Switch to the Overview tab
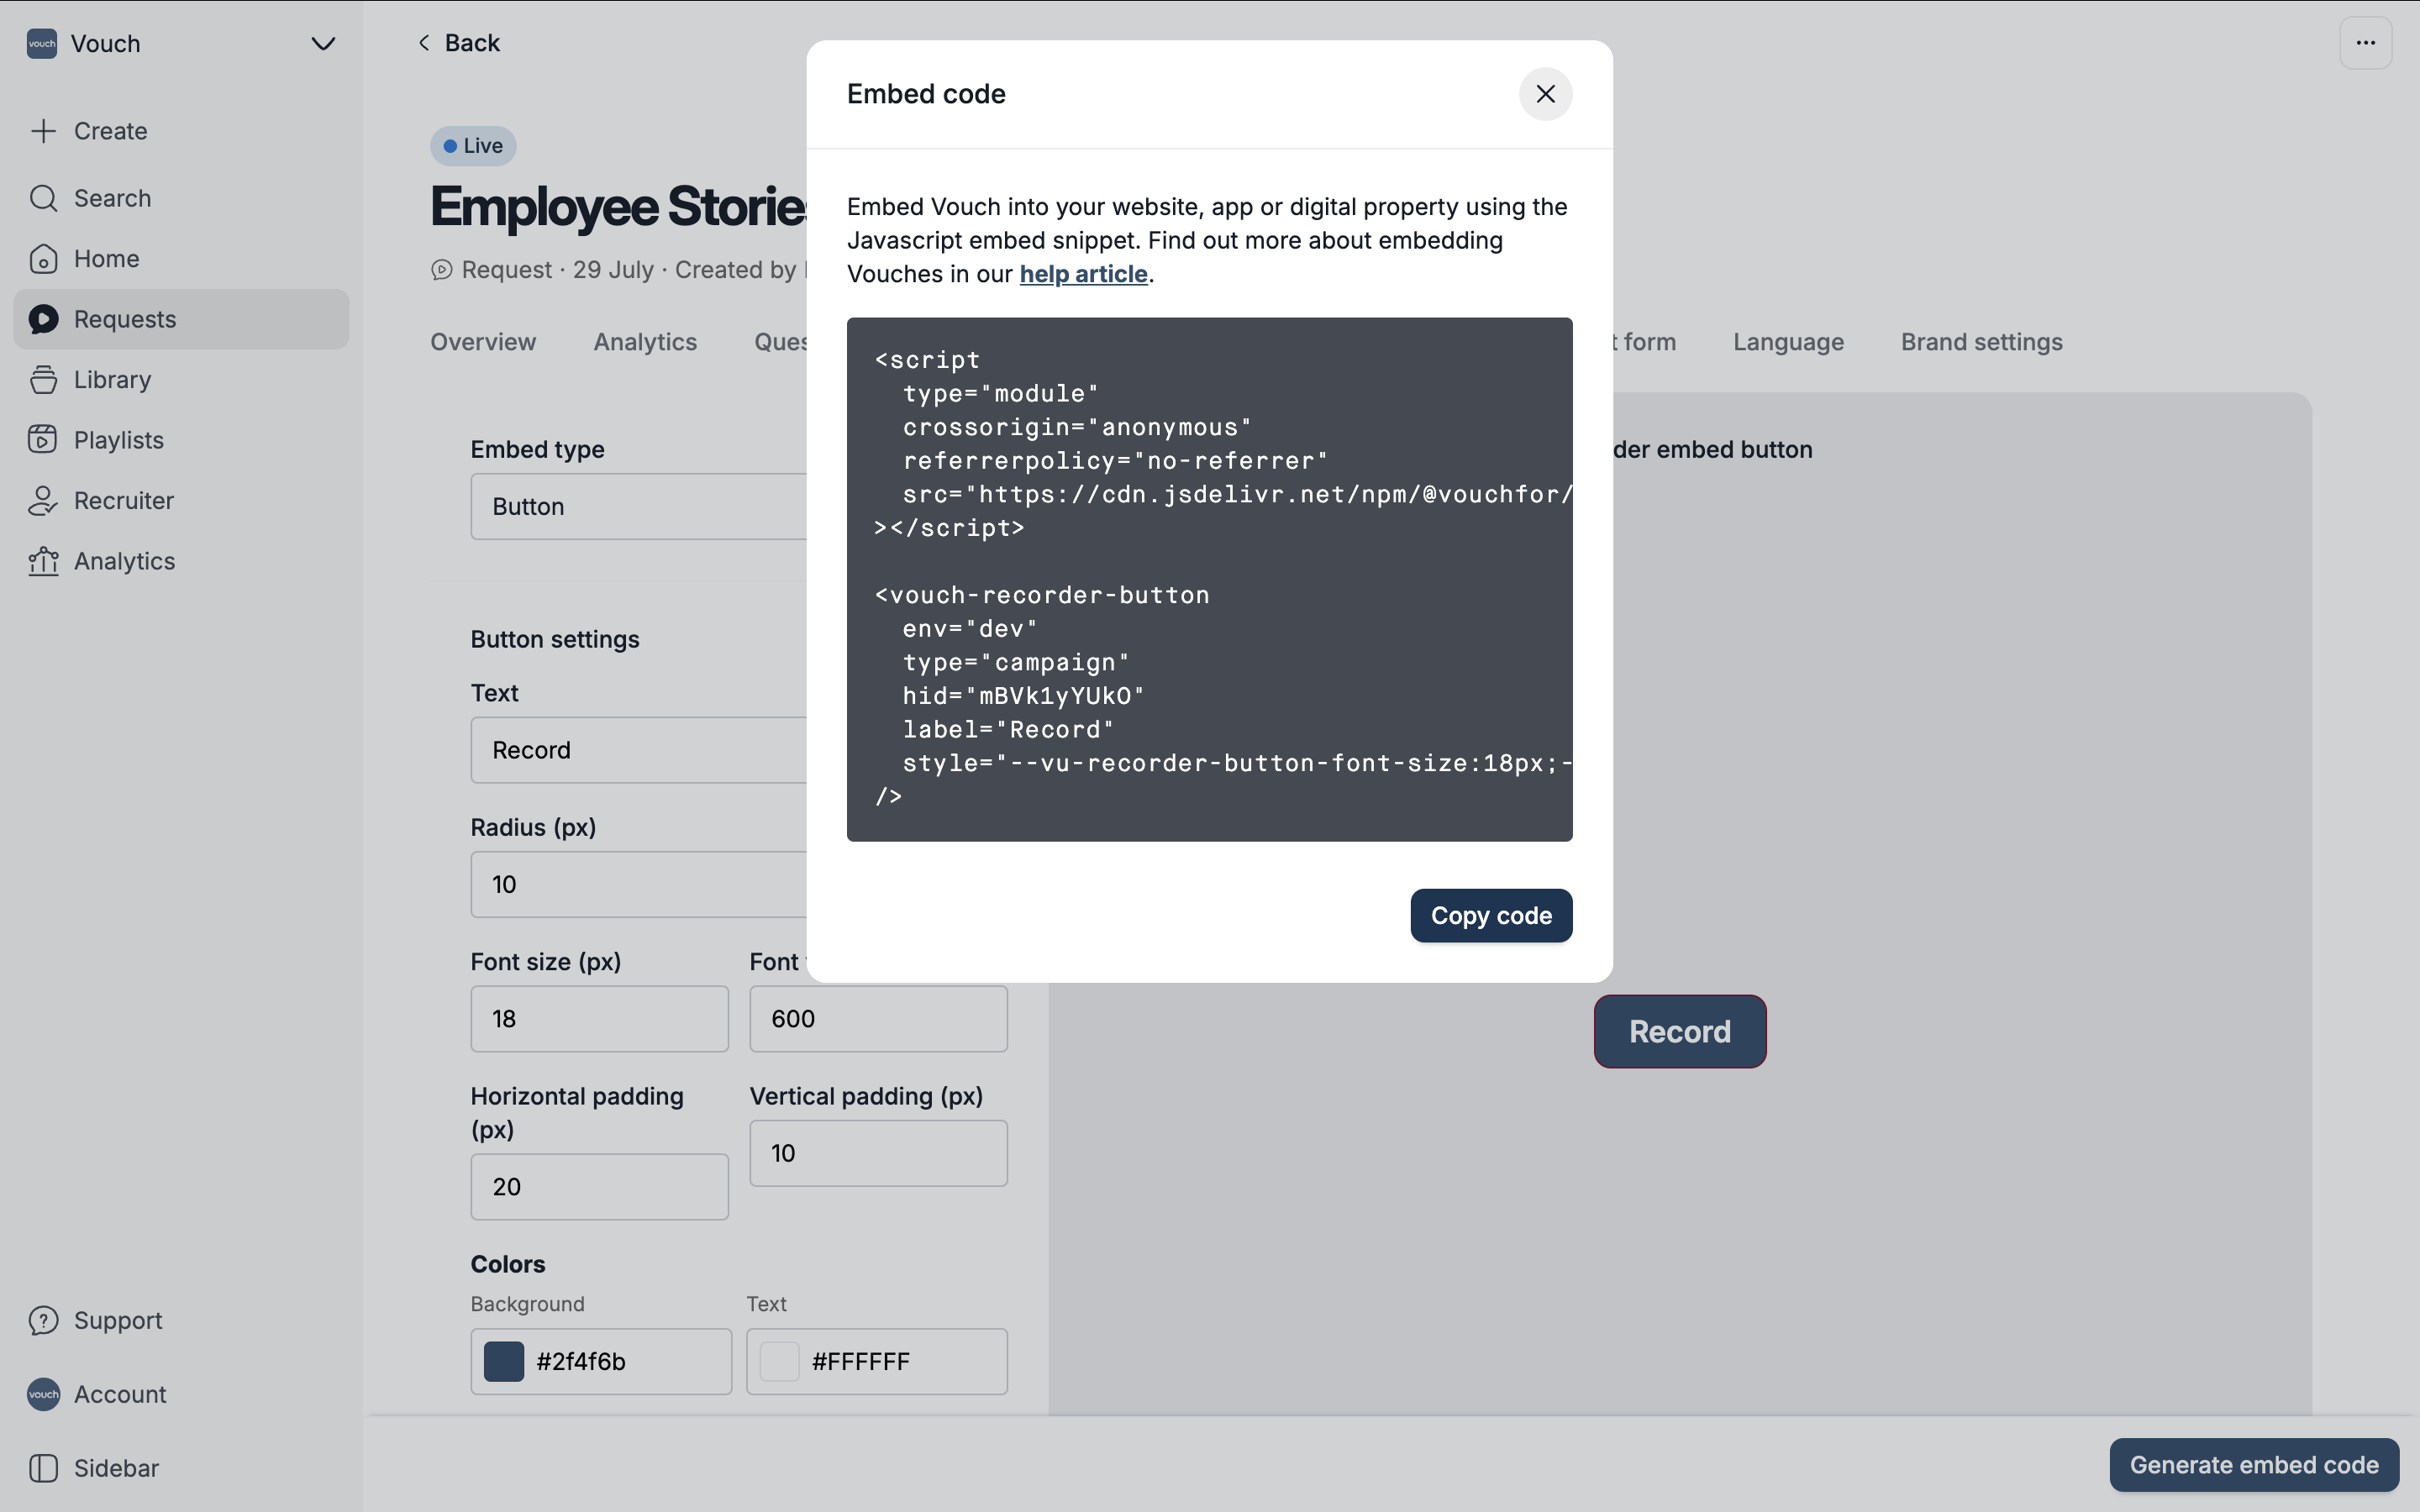Screen dimensions: 2420x1512 [x=483, y=342]
